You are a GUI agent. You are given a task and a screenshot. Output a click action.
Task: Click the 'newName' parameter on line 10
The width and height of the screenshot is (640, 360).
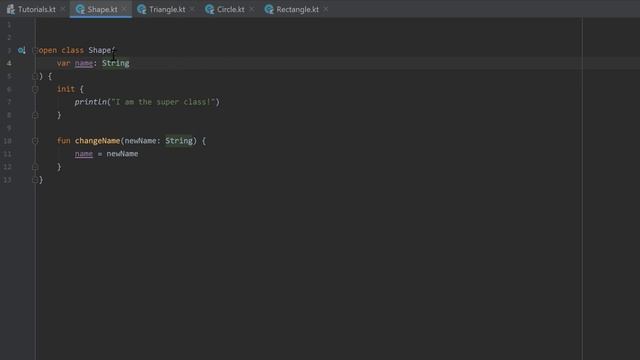pos(140,141)
